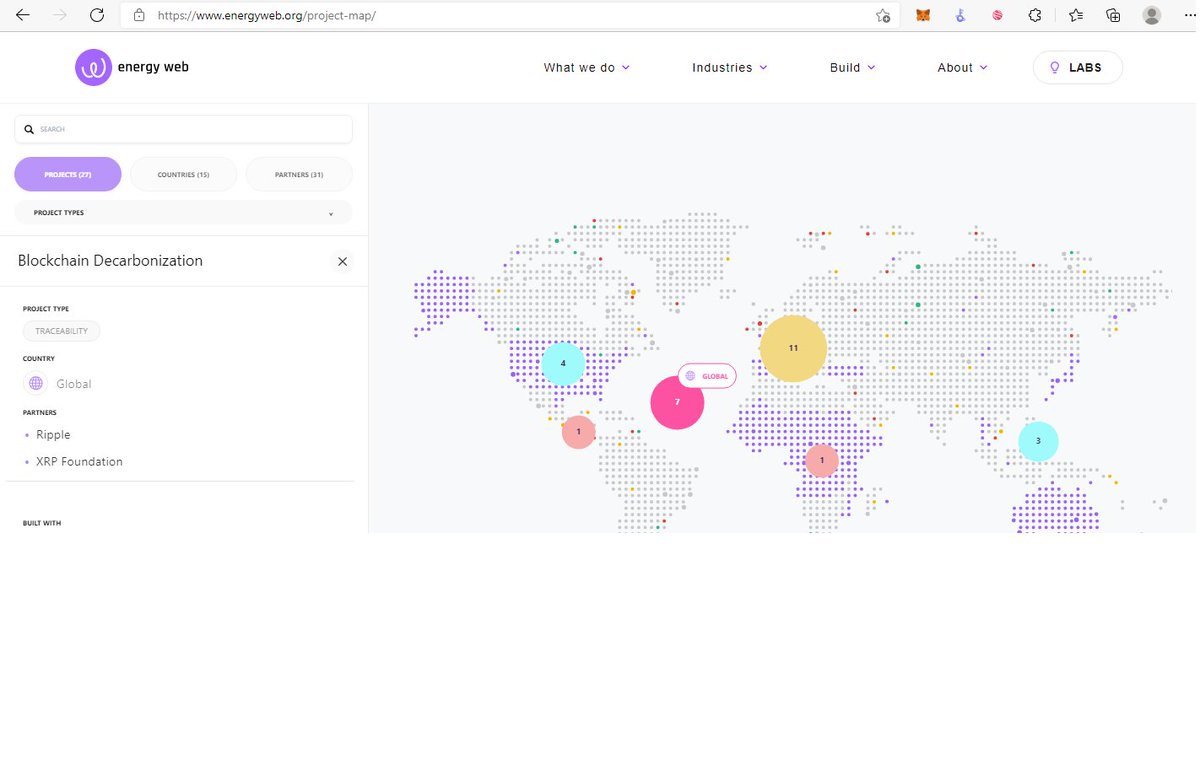The height and width of the screenshot is (765, 1200).
Task: Reload the page with refresh icon
Action: (97, 15)
